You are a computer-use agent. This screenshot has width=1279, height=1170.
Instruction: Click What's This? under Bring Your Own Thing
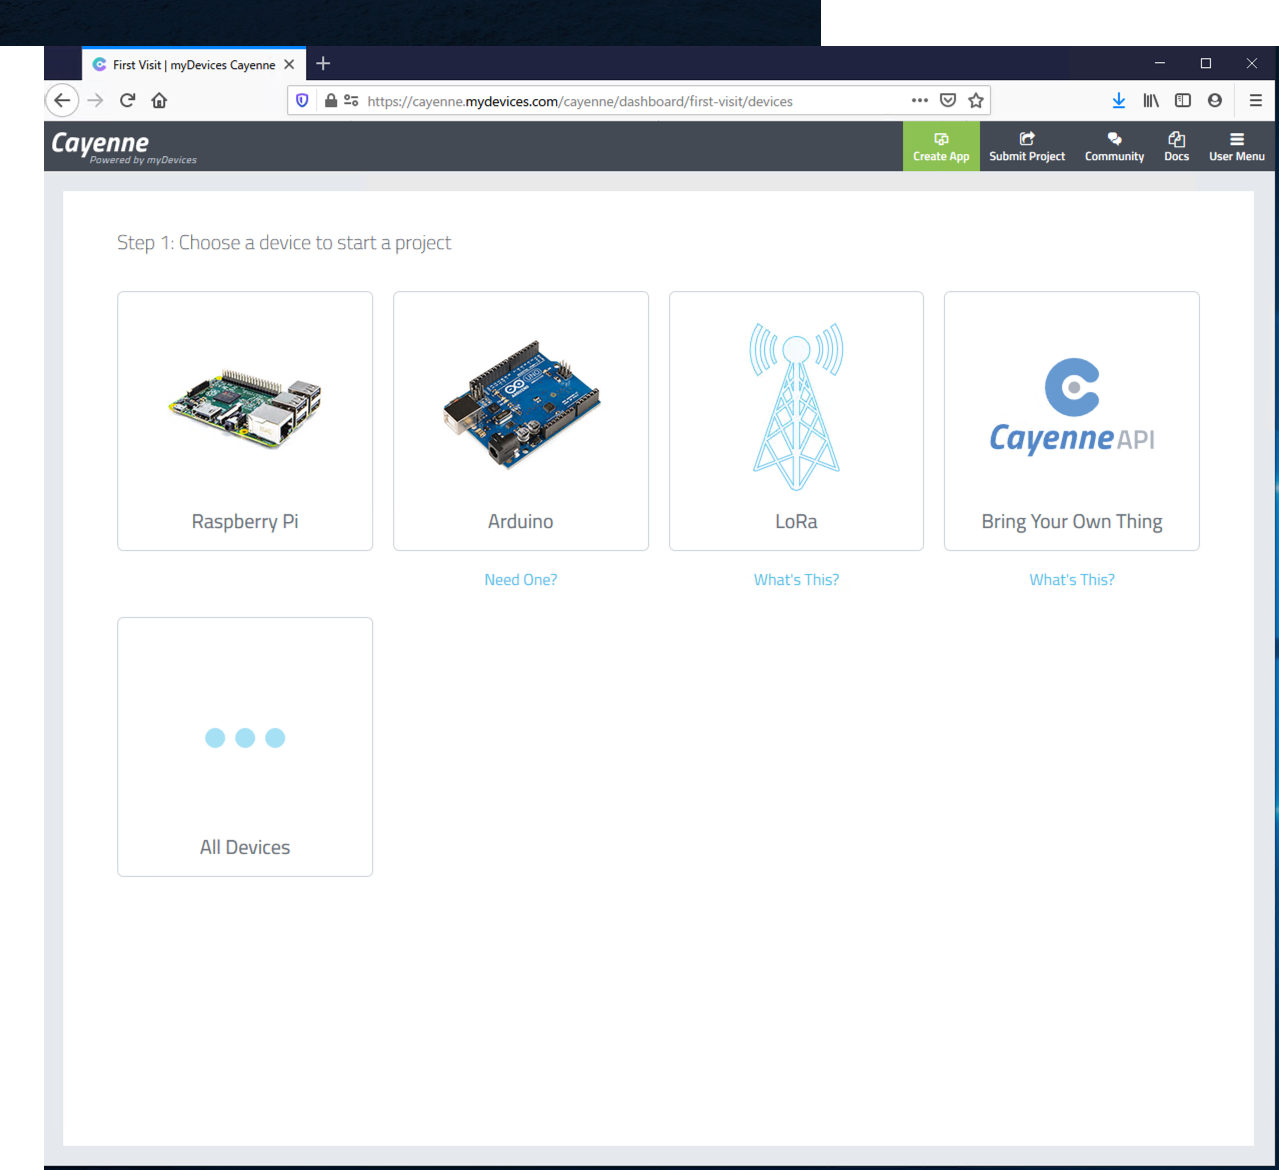click(1072, 580)
